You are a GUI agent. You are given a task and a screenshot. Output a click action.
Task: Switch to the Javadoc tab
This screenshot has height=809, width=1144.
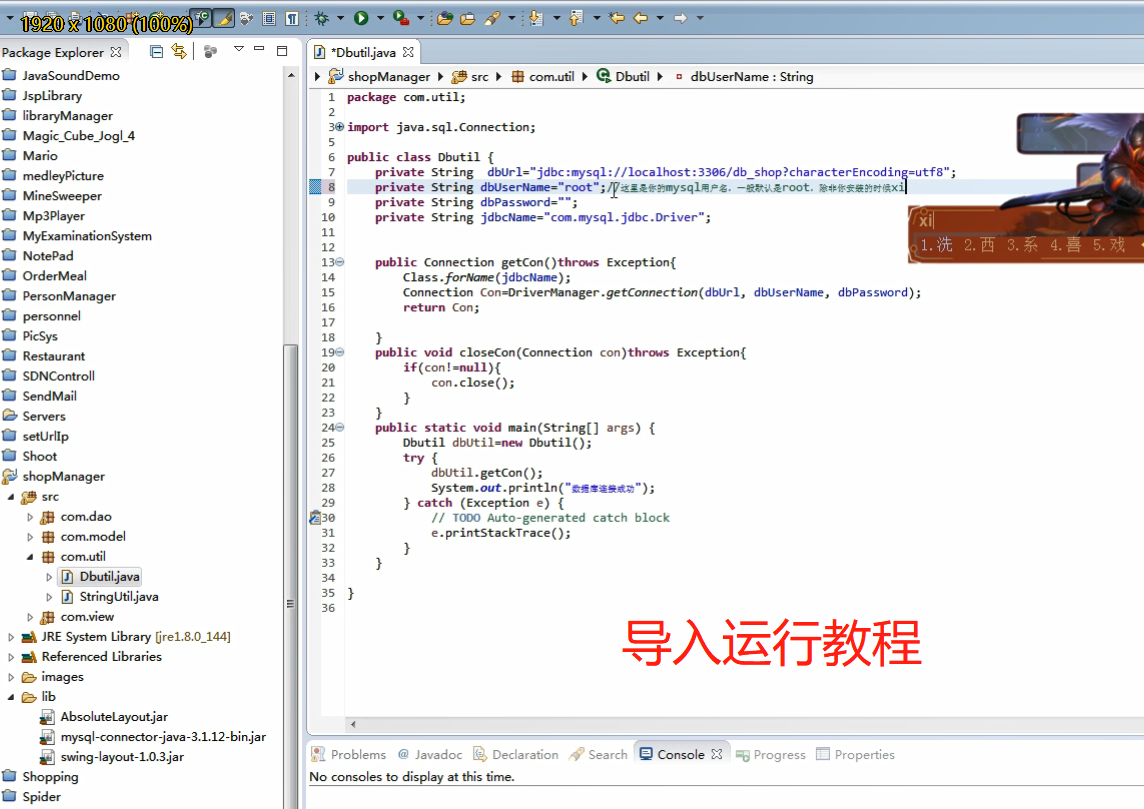[430, 754]
